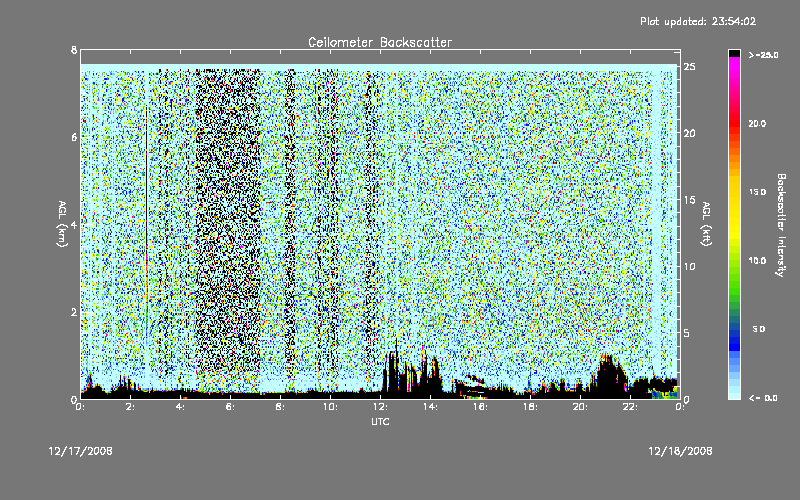
Task: Click the 5 kft tick label on right axis
Action: (687, 333)
